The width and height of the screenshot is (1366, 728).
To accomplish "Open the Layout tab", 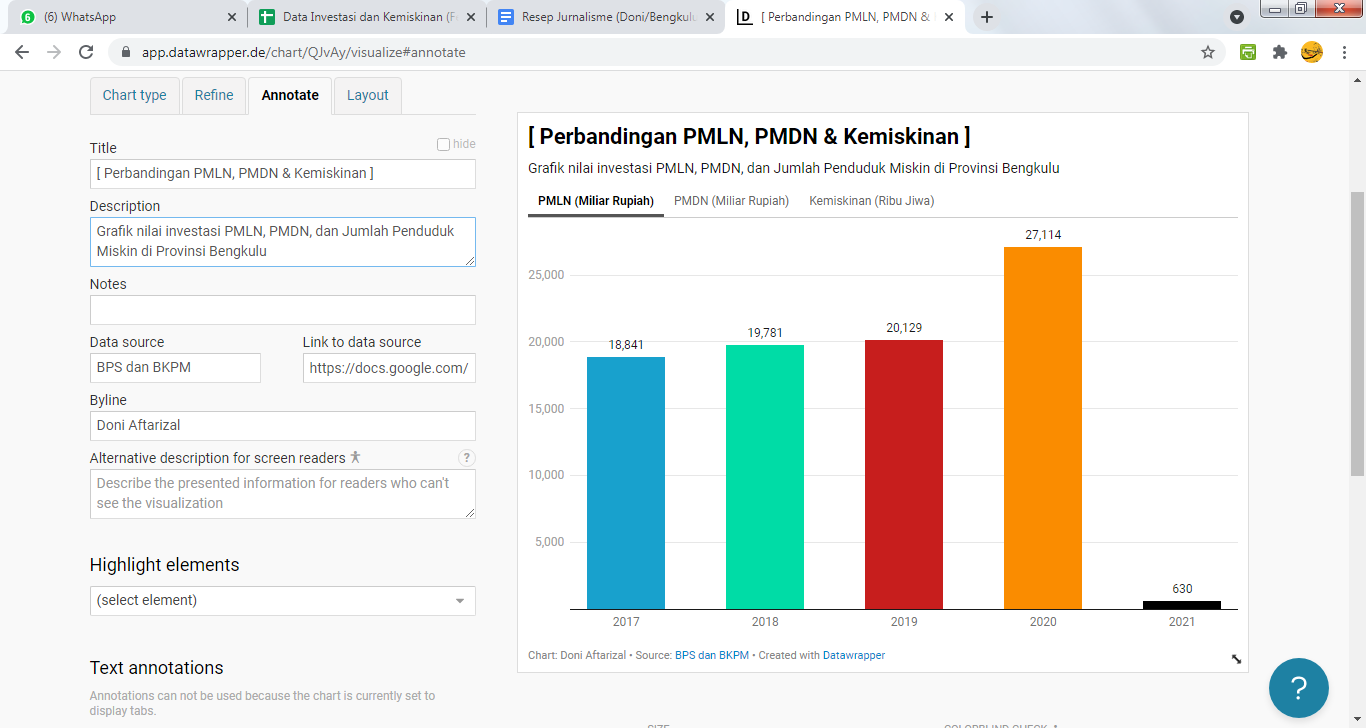I will pyautogui.click(x=367, y=96).
